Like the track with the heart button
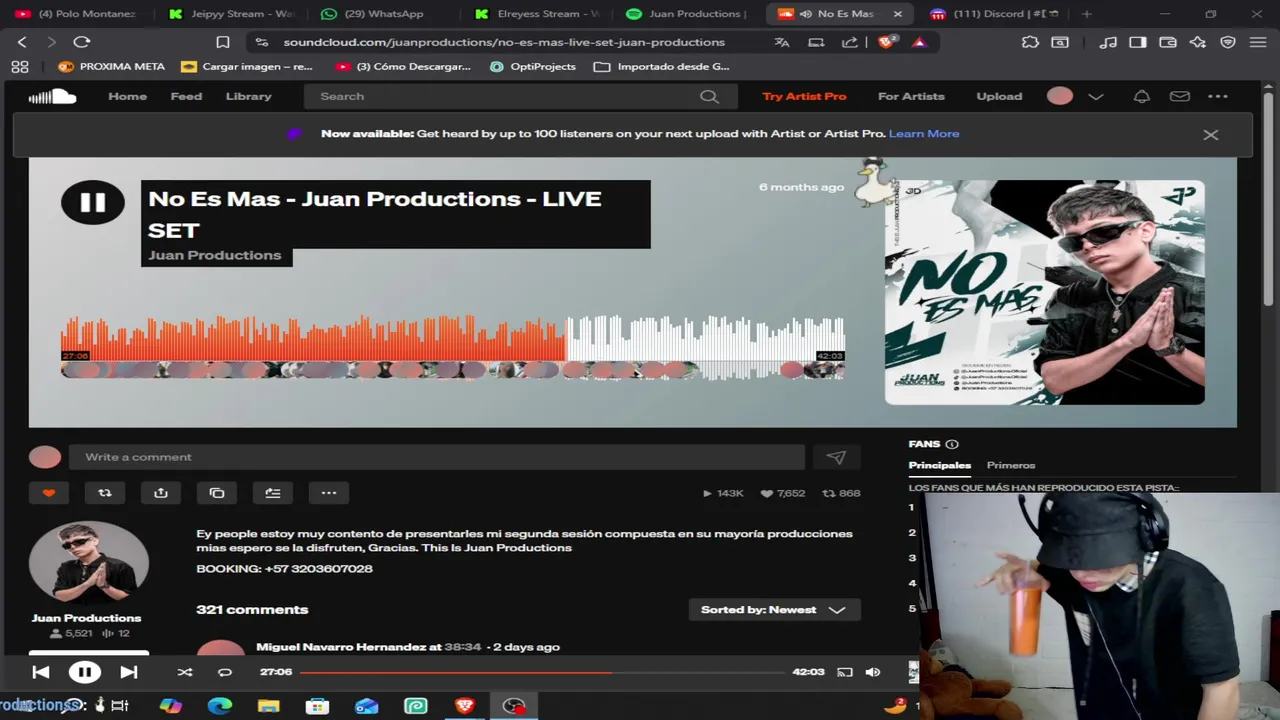Viewport: 1280px width, 720px height. (49, 492)
